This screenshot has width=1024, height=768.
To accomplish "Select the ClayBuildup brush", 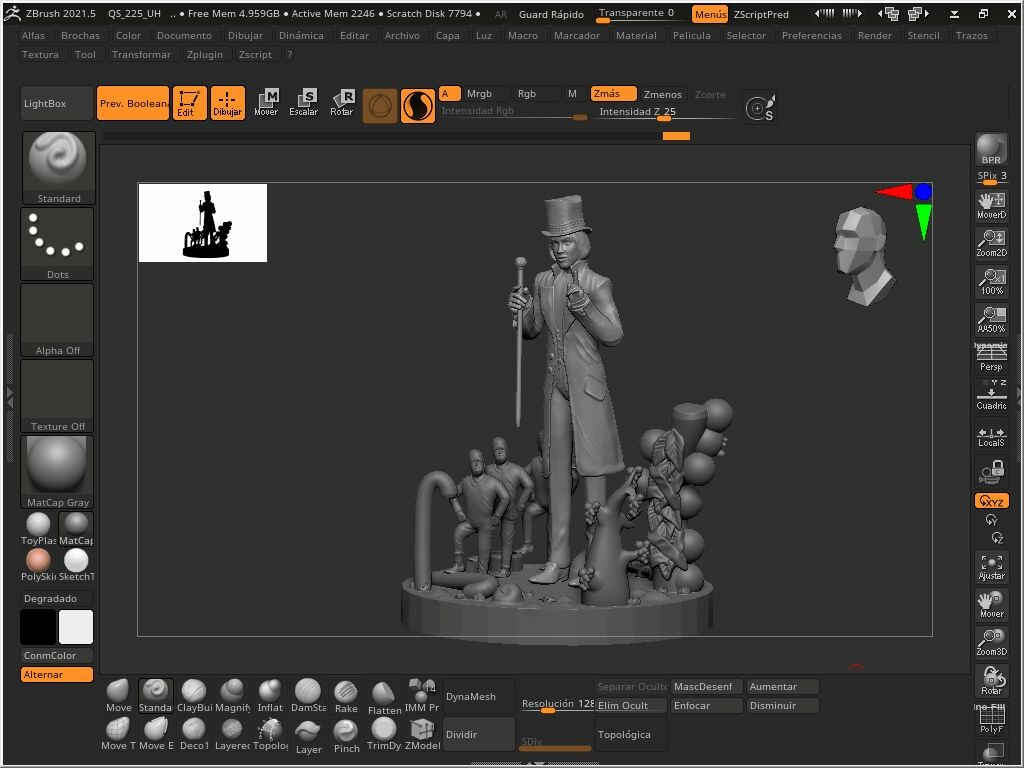I will (x=193, y=692).
